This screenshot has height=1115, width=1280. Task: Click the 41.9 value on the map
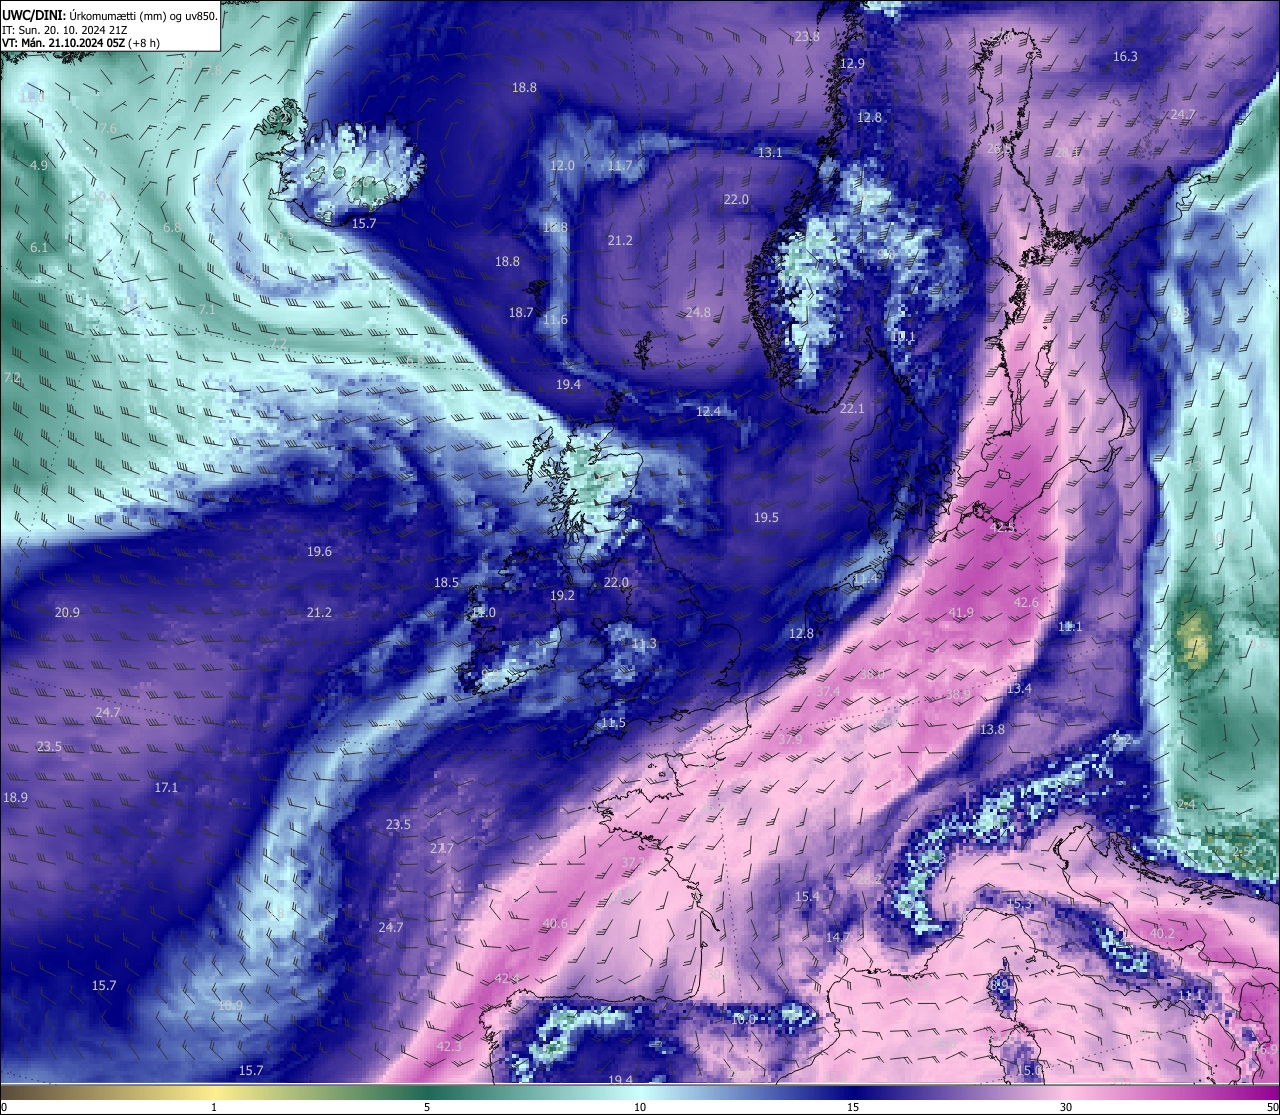point(961,613)
